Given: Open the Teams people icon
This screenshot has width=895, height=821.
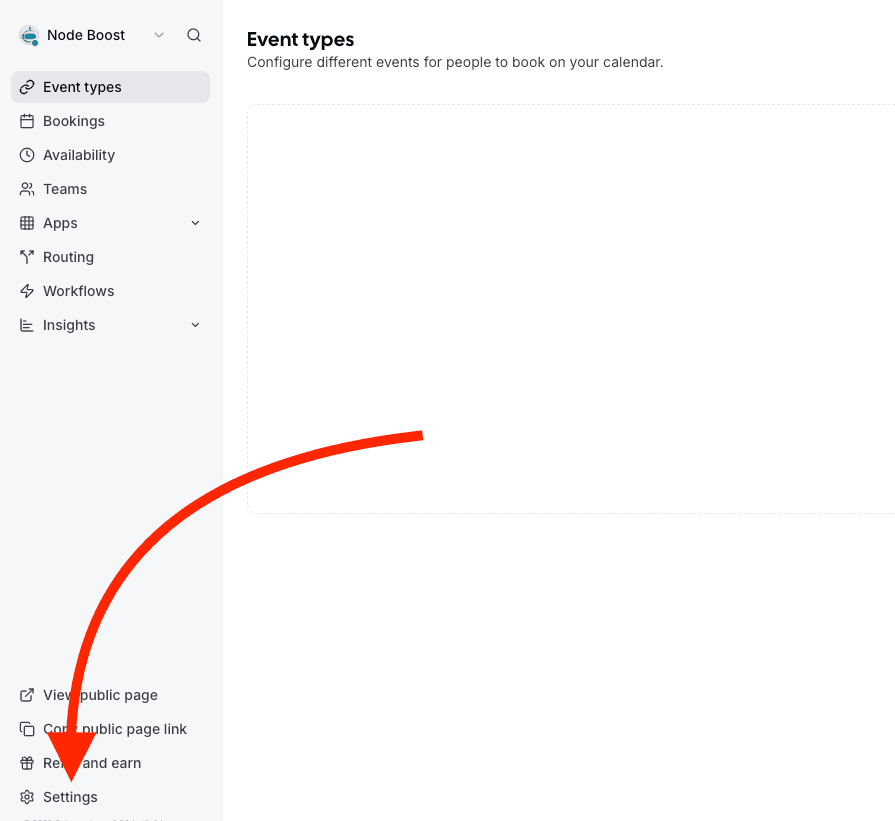Looking at the screenshot, I should (x=27, y=189).
